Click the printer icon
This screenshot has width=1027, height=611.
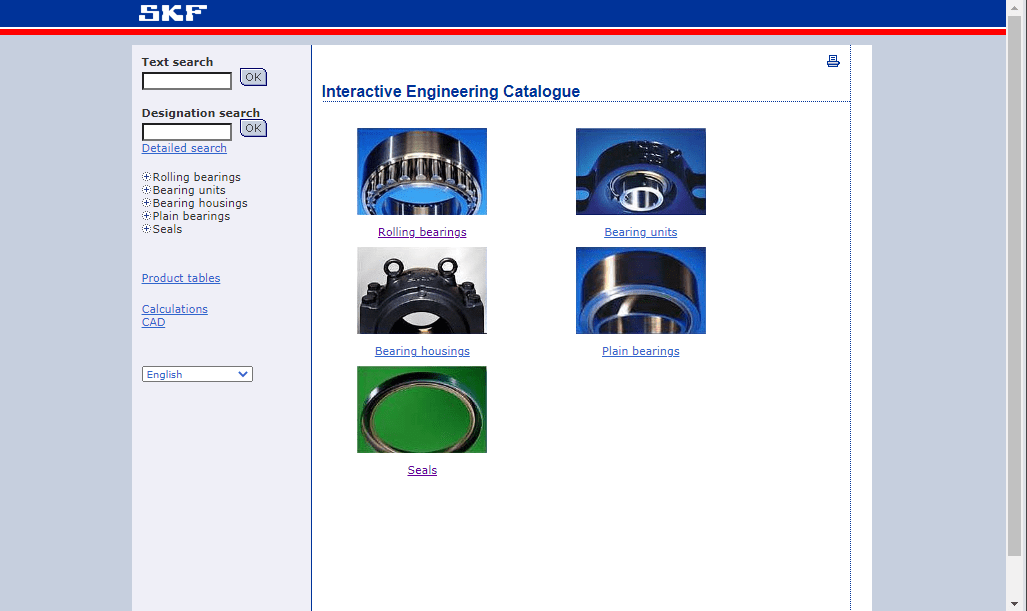pos(833,62)
